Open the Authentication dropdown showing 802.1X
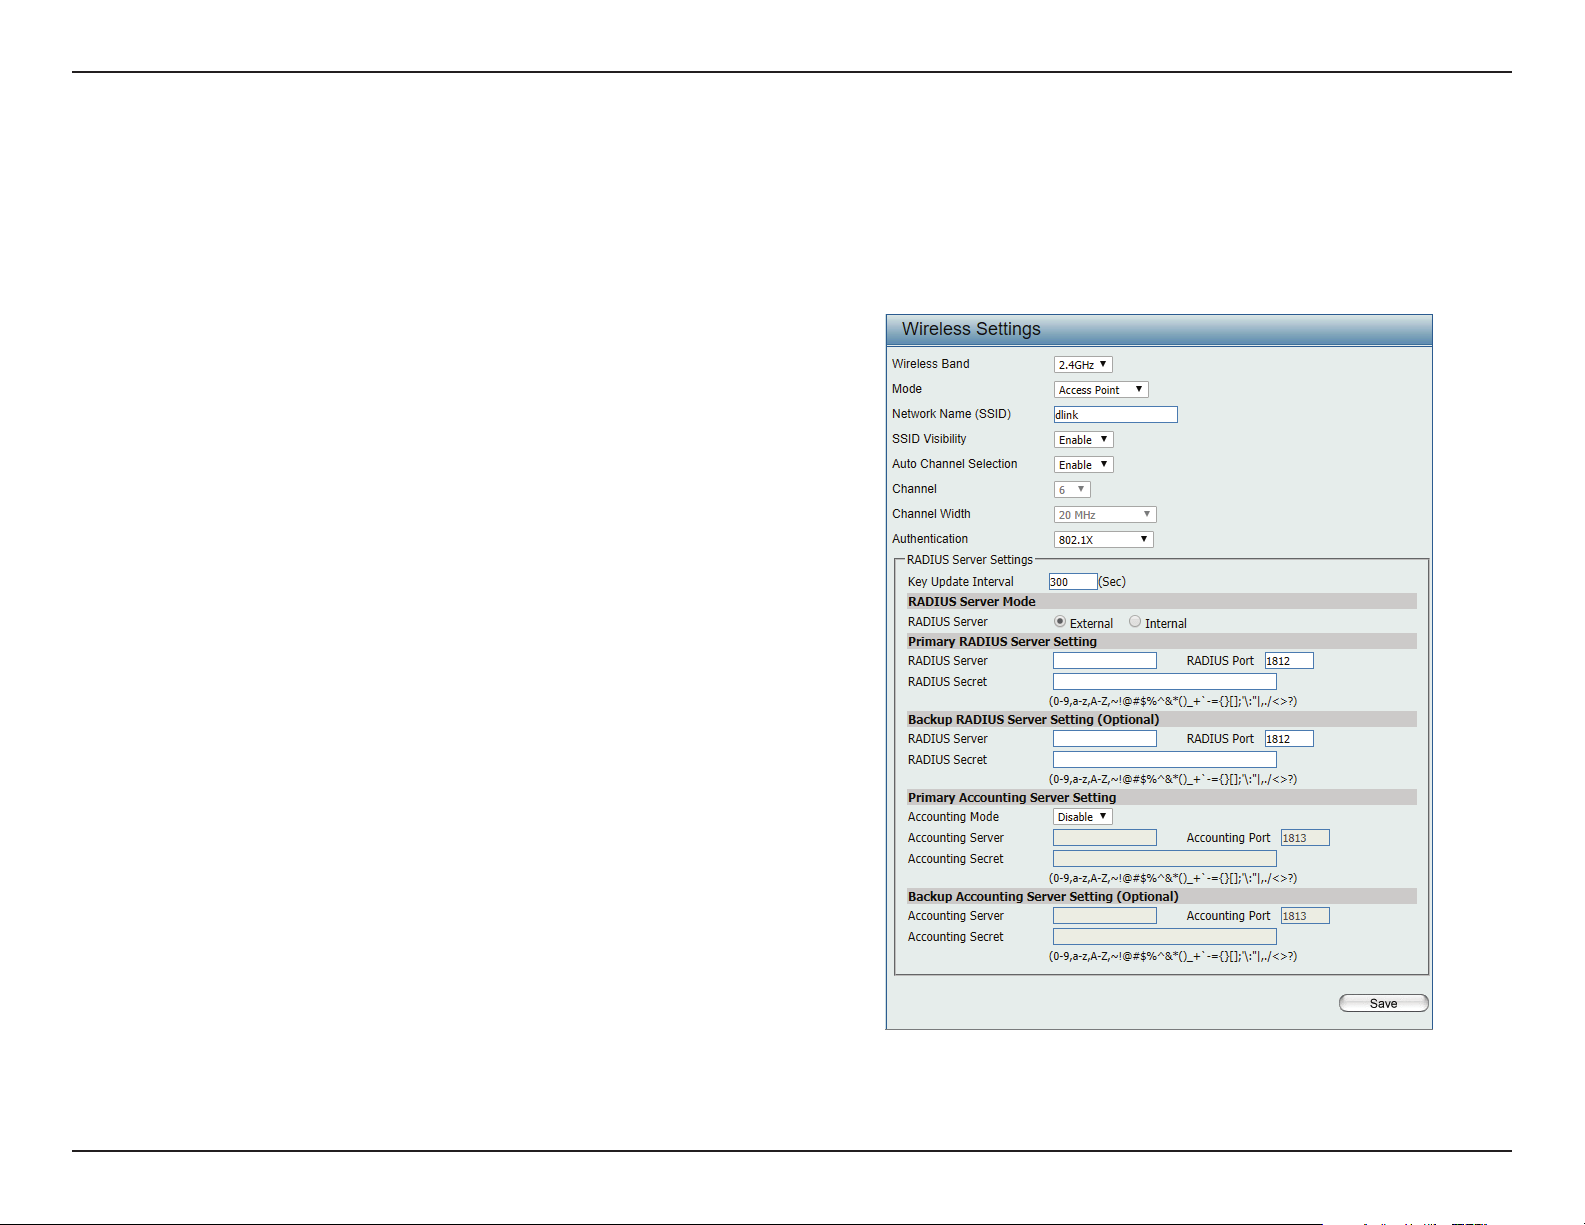1585x1225 pixels. click(x=1103, y=540)
